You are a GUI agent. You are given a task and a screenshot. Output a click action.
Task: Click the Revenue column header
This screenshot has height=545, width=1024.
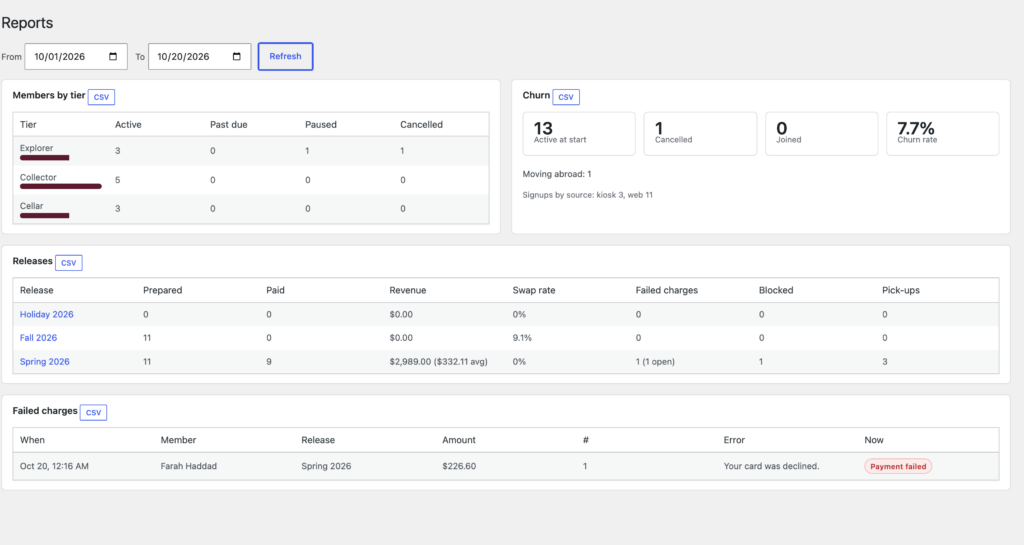pos(408,290)
